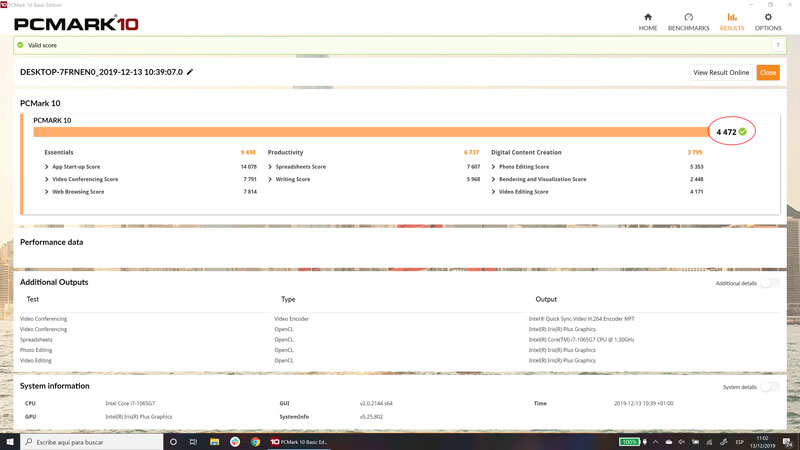Open the OPTIONS gear menu

768,21
